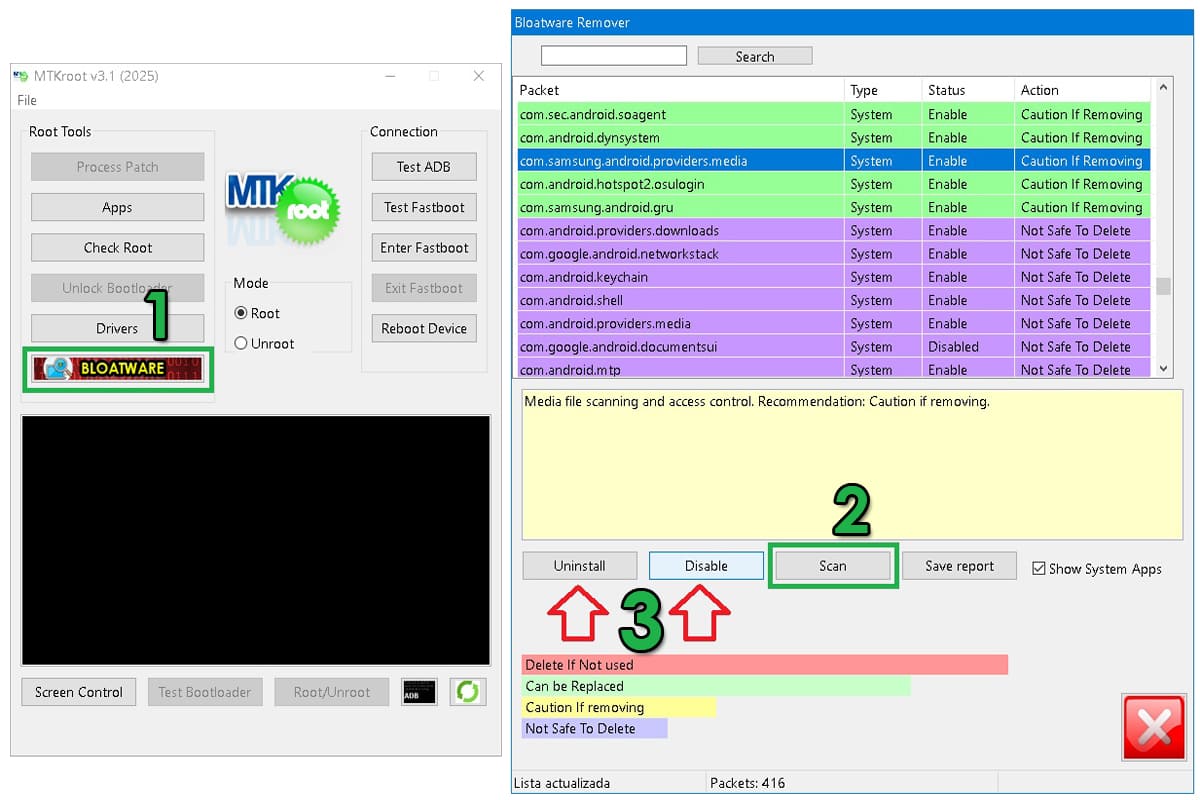Click the Disabled status of documentsui
This screenshot has height=800, width=1200.
point(953,347)
